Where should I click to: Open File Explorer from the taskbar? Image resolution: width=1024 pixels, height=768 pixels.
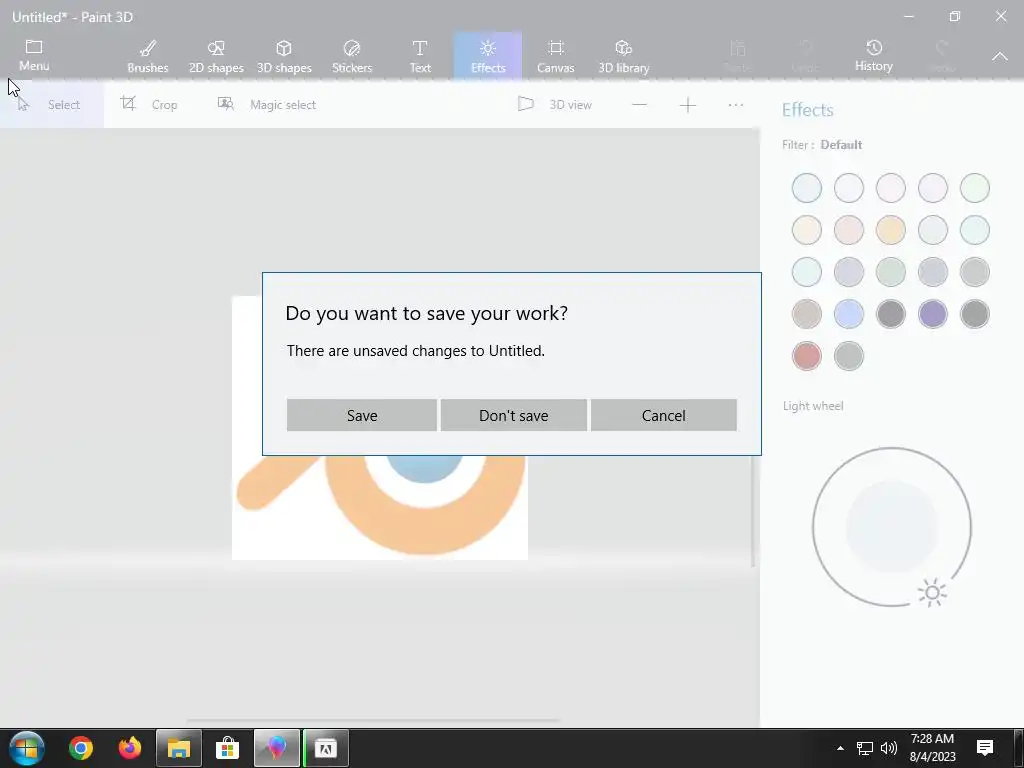(x=179, y=748)
